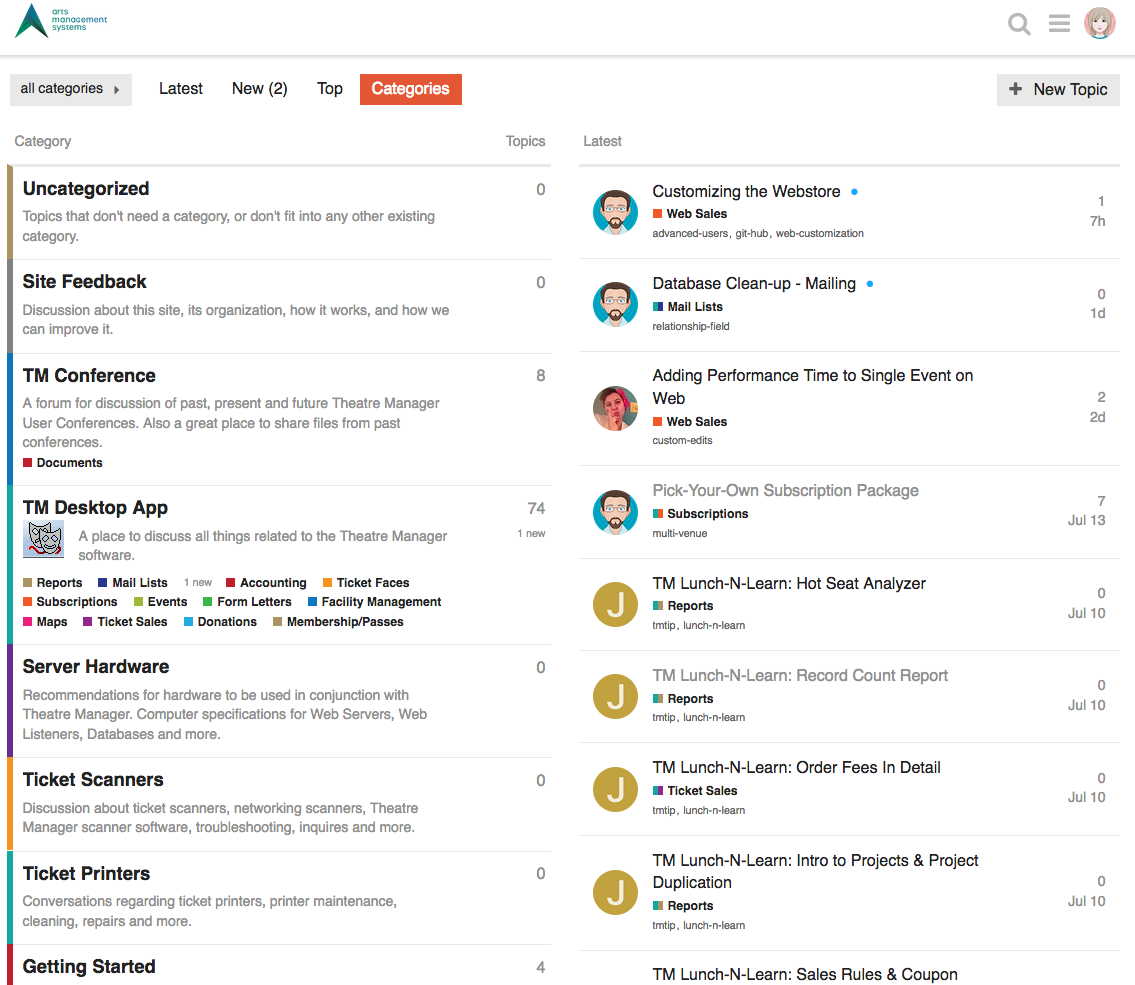The width and height of the screenshot is (1135, 985).
Task: Create a New Topic
Action: 1058,90
